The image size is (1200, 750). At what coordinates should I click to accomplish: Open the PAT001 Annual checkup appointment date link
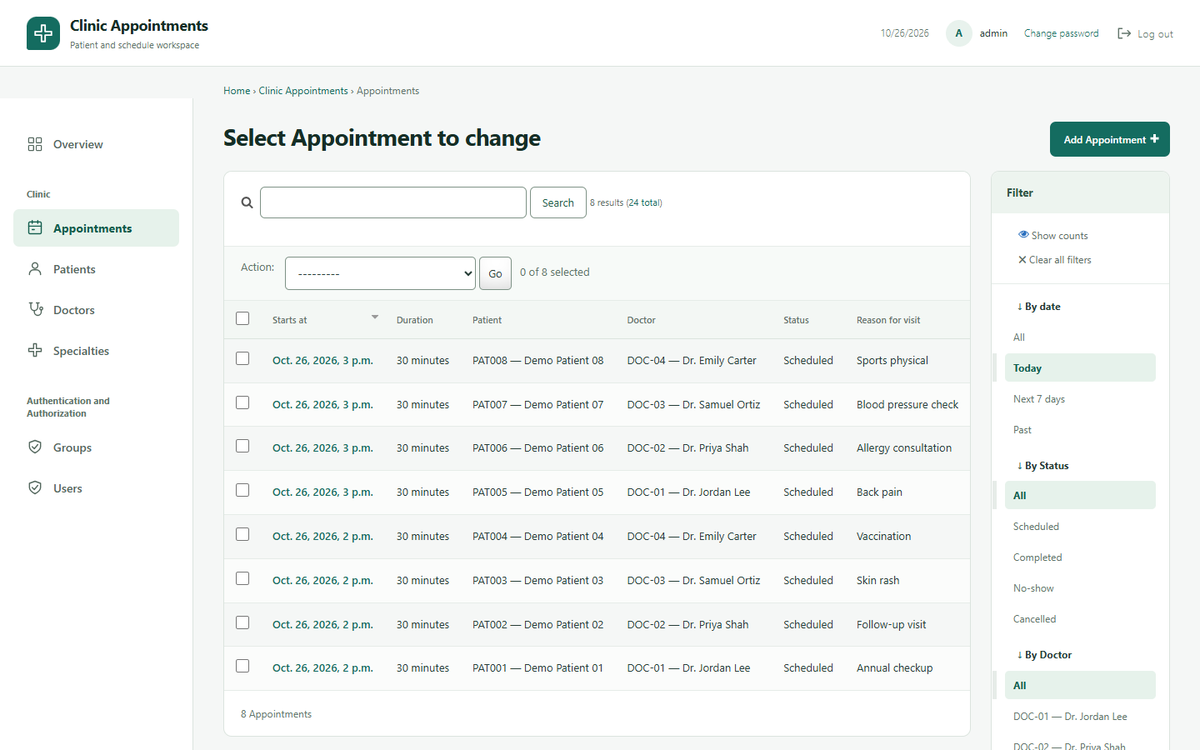(x=322, y=668)
